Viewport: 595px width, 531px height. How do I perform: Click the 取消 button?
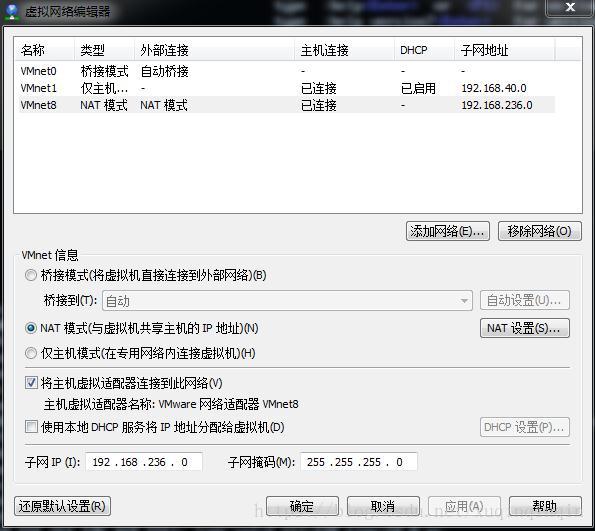tap(383, 506)
